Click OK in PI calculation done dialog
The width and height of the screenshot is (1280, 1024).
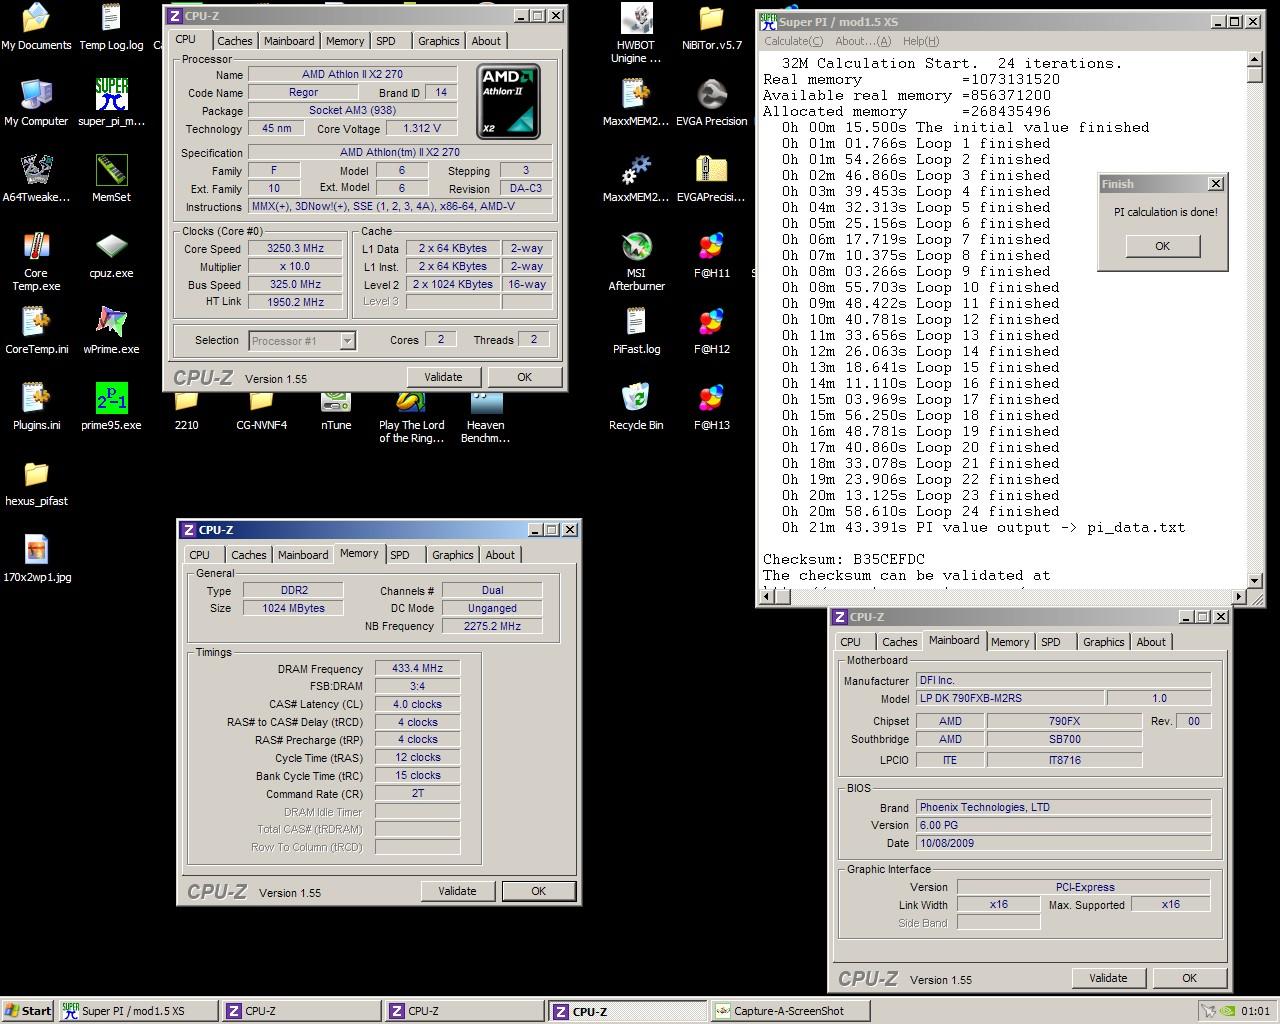[x=1162, y=246]
